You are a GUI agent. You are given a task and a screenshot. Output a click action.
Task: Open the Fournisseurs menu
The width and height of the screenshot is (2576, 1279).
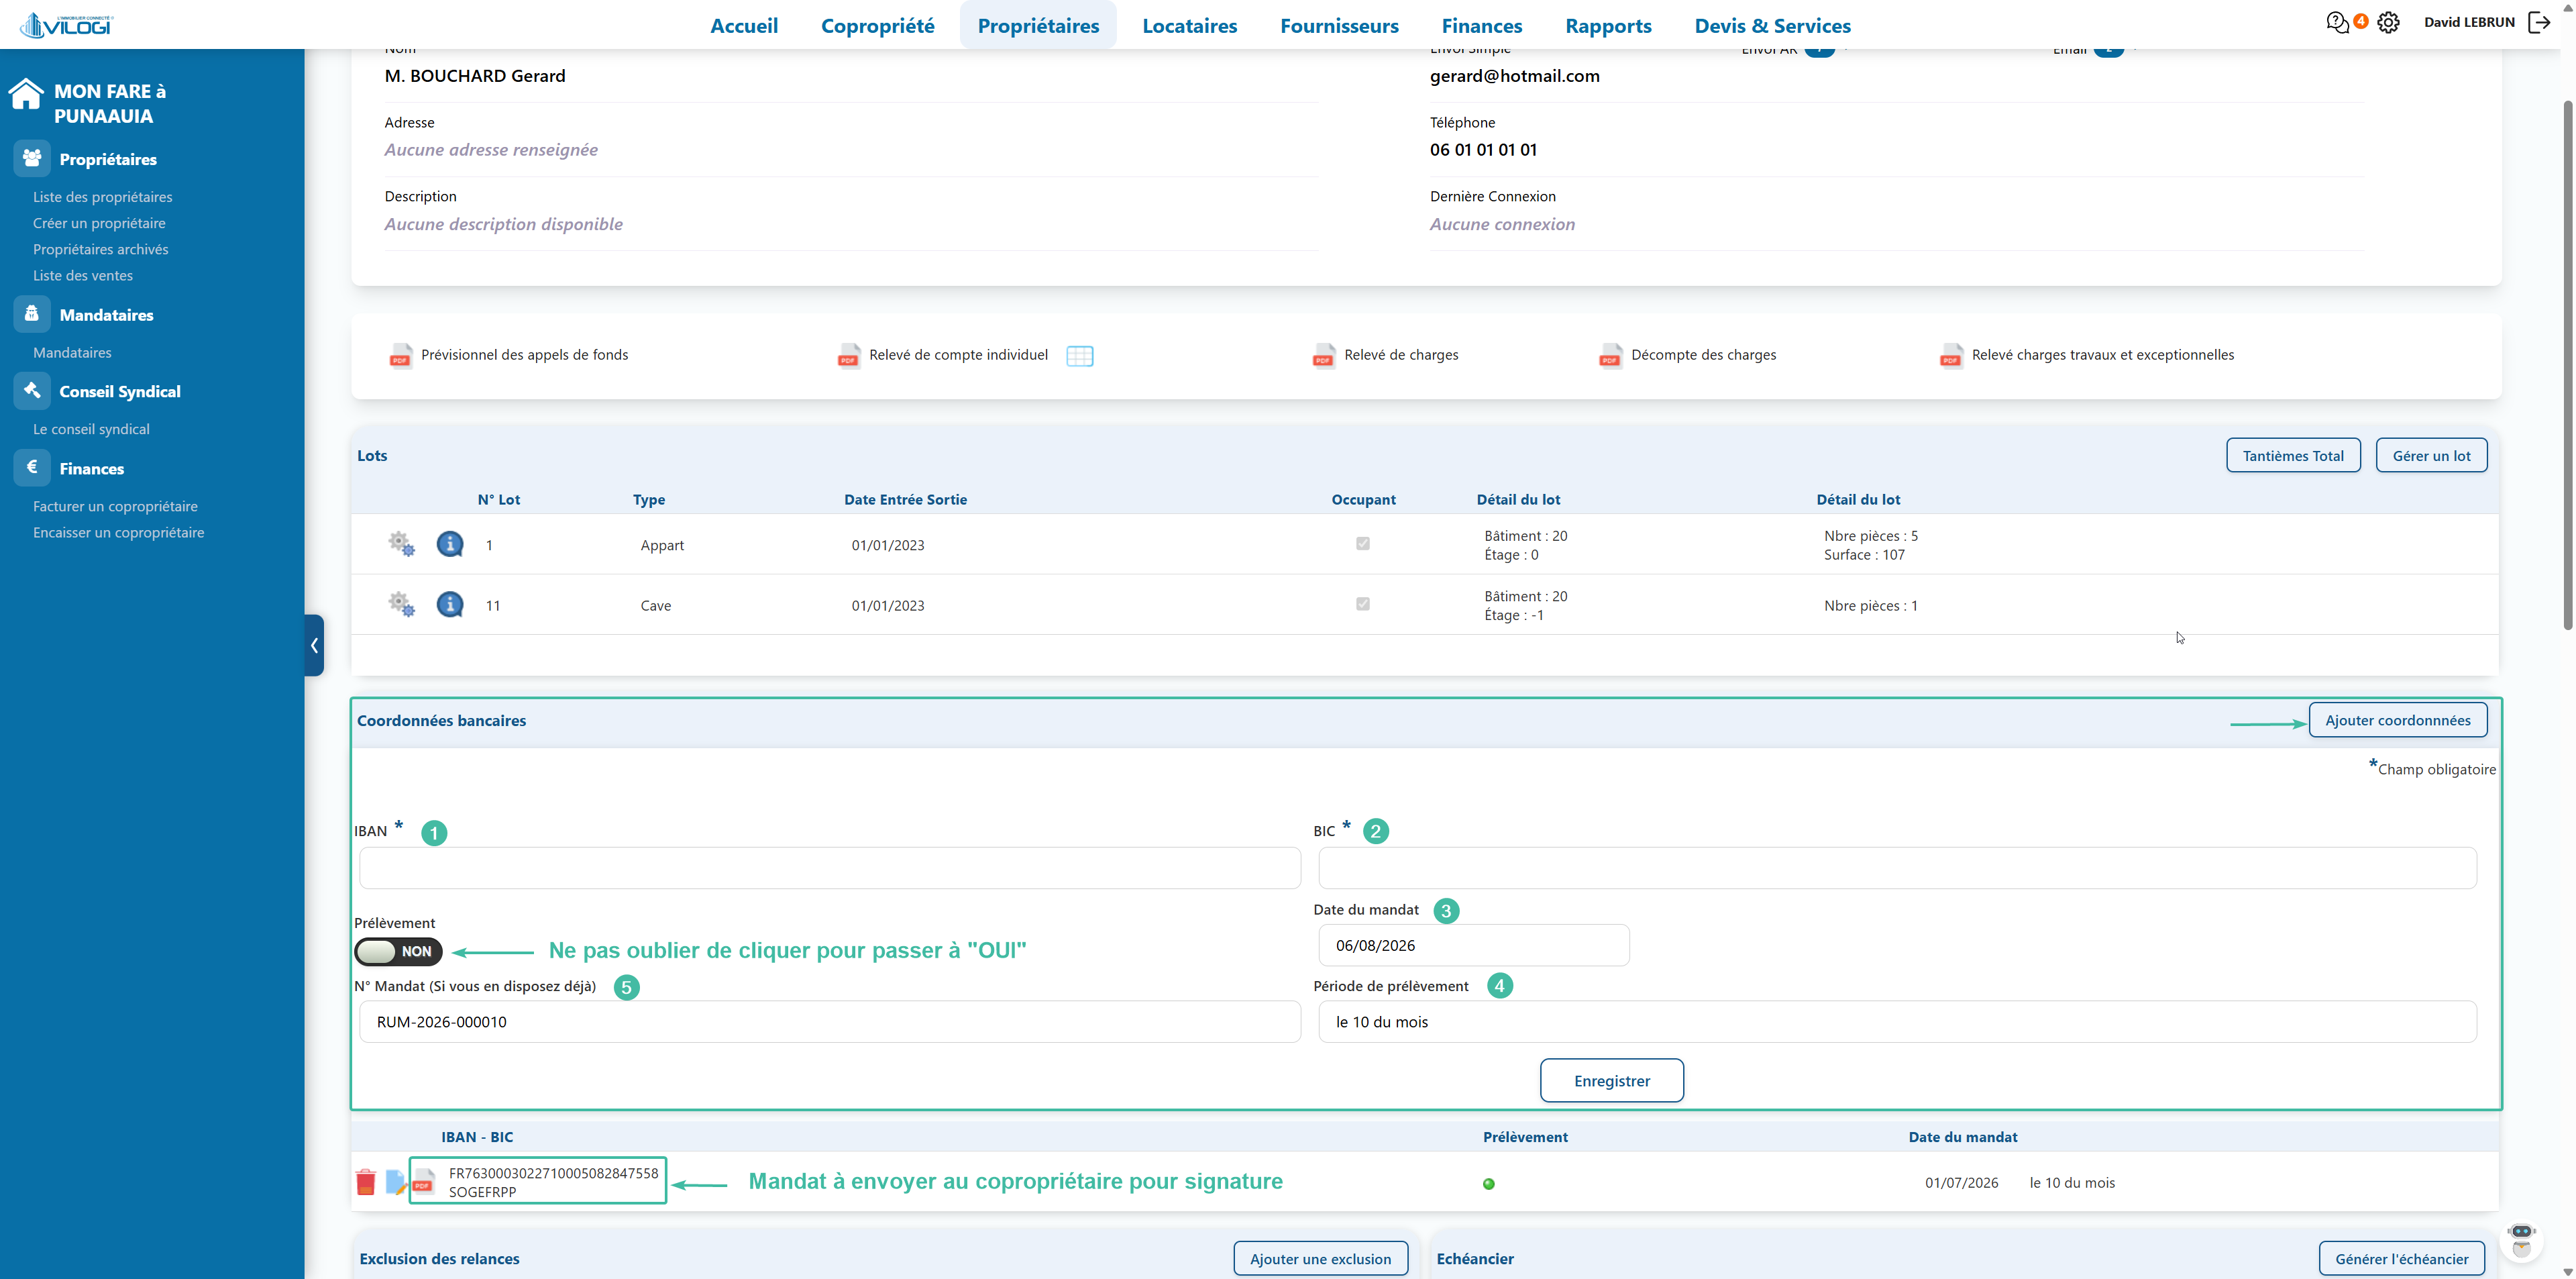(x=1339, y=25)
